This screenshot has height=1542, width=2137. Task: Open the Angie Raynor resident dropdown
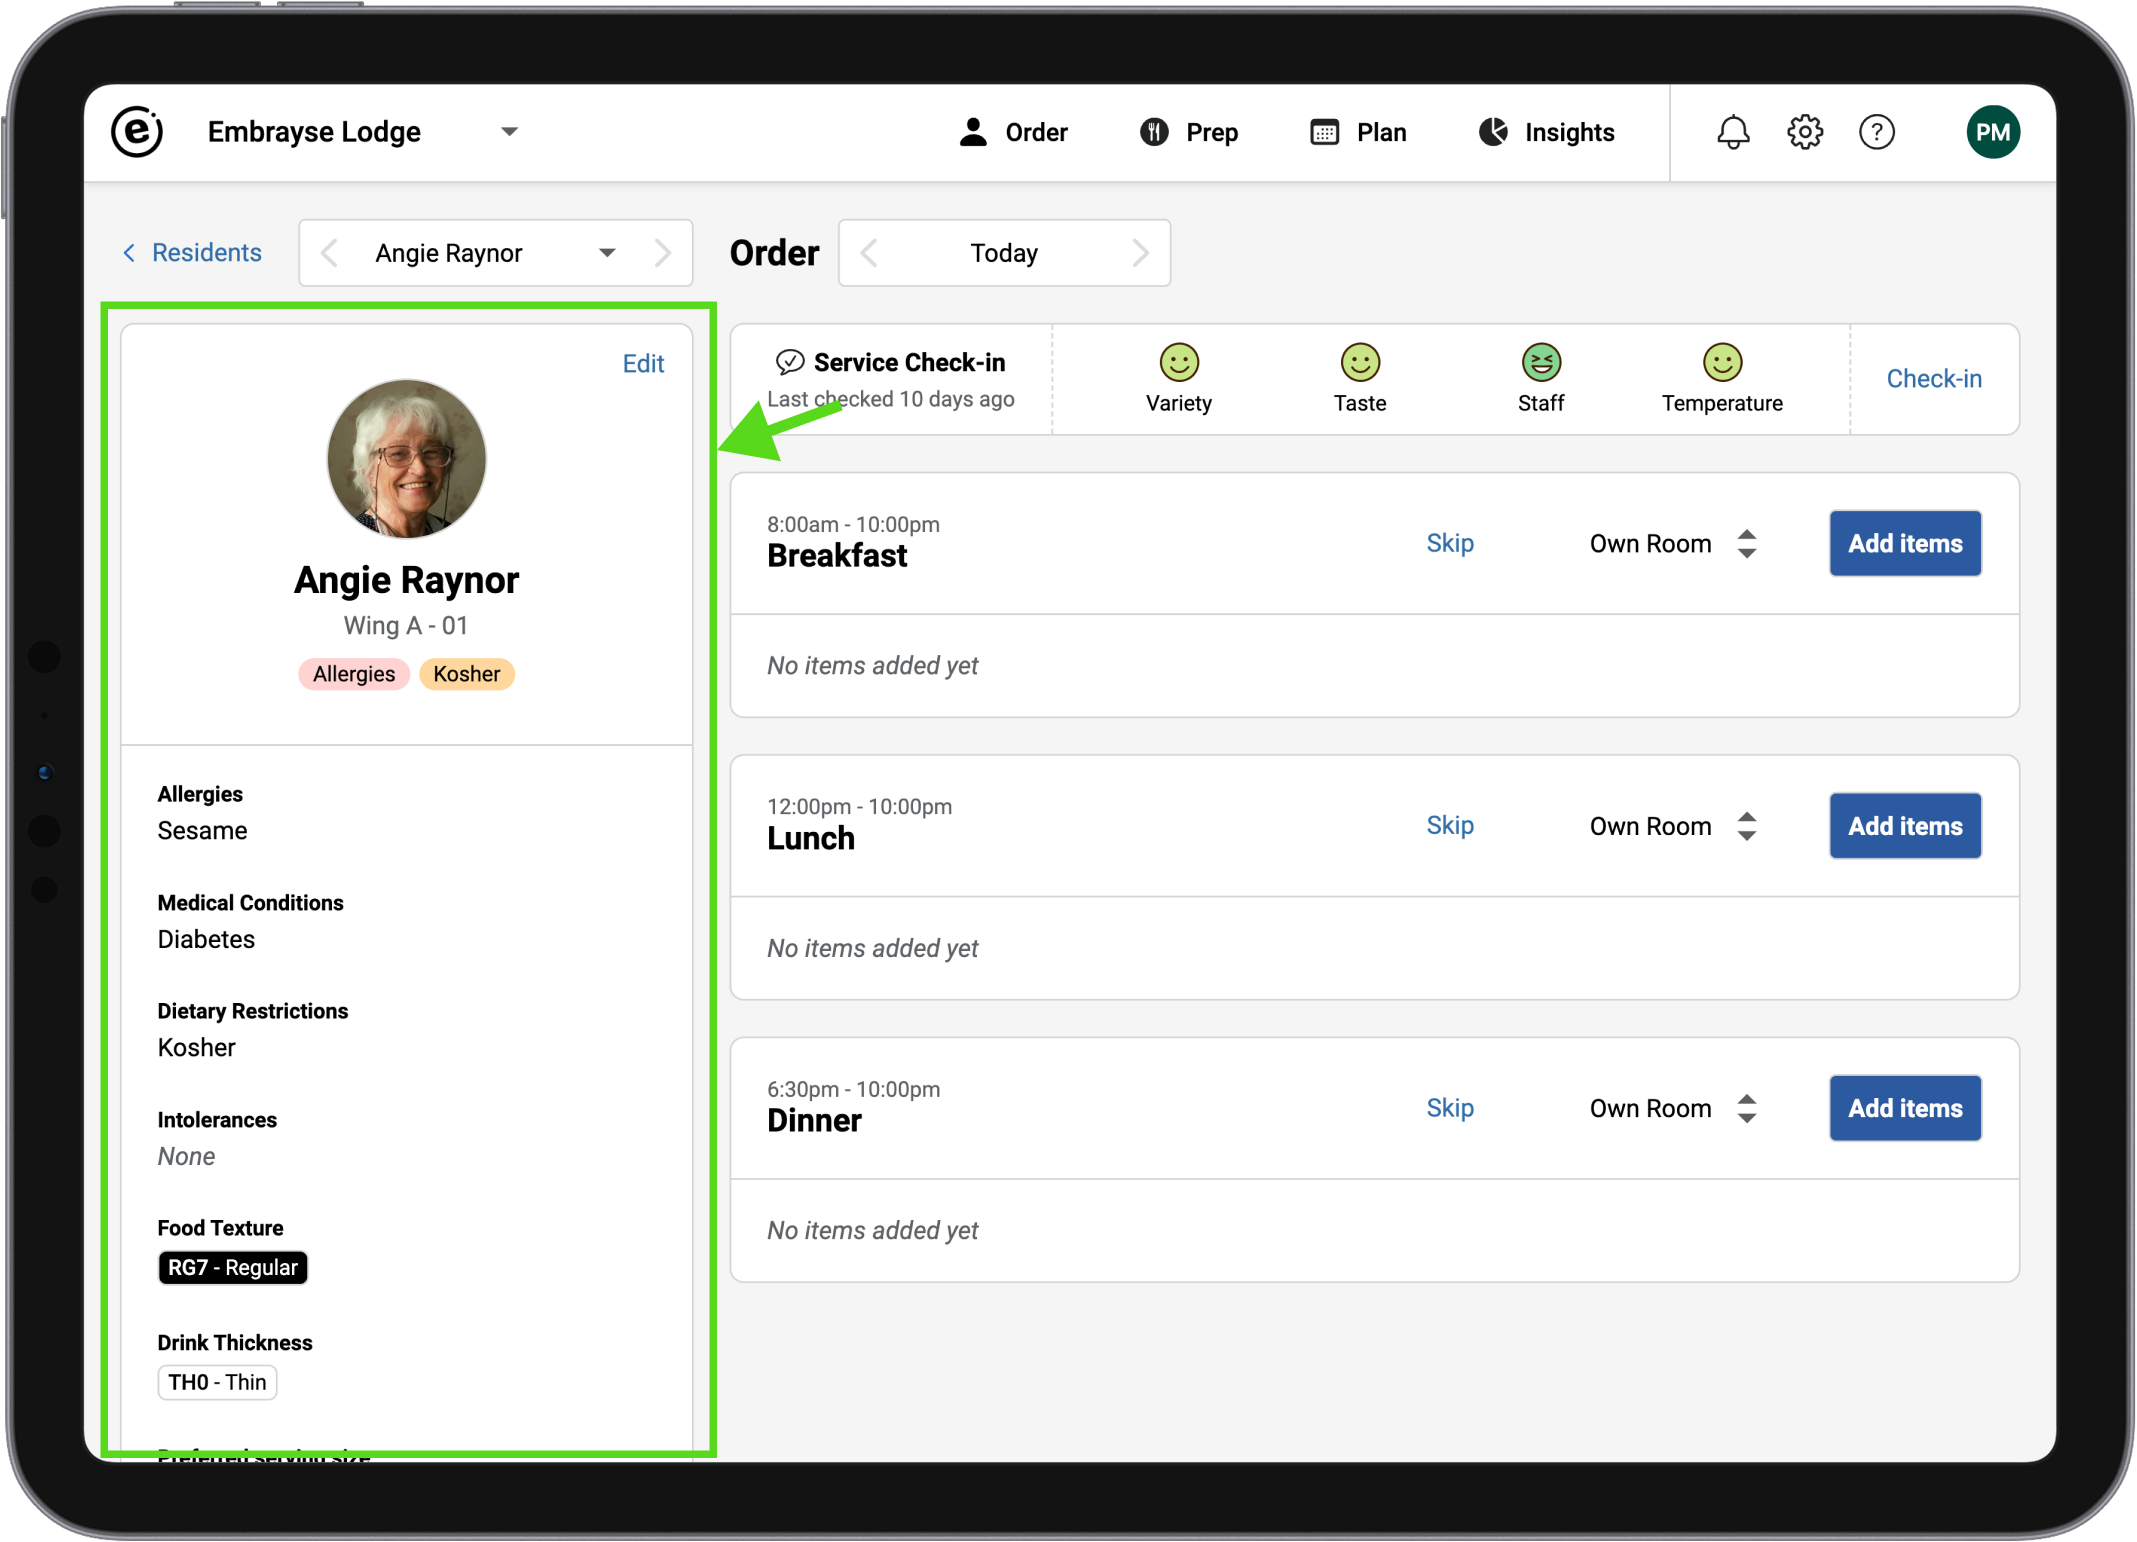(606, 253)
